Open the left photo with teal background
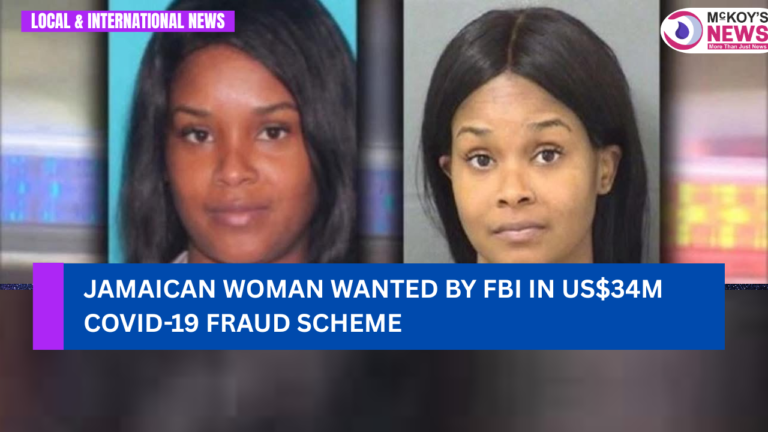768x432 pixels. [232, 131]
